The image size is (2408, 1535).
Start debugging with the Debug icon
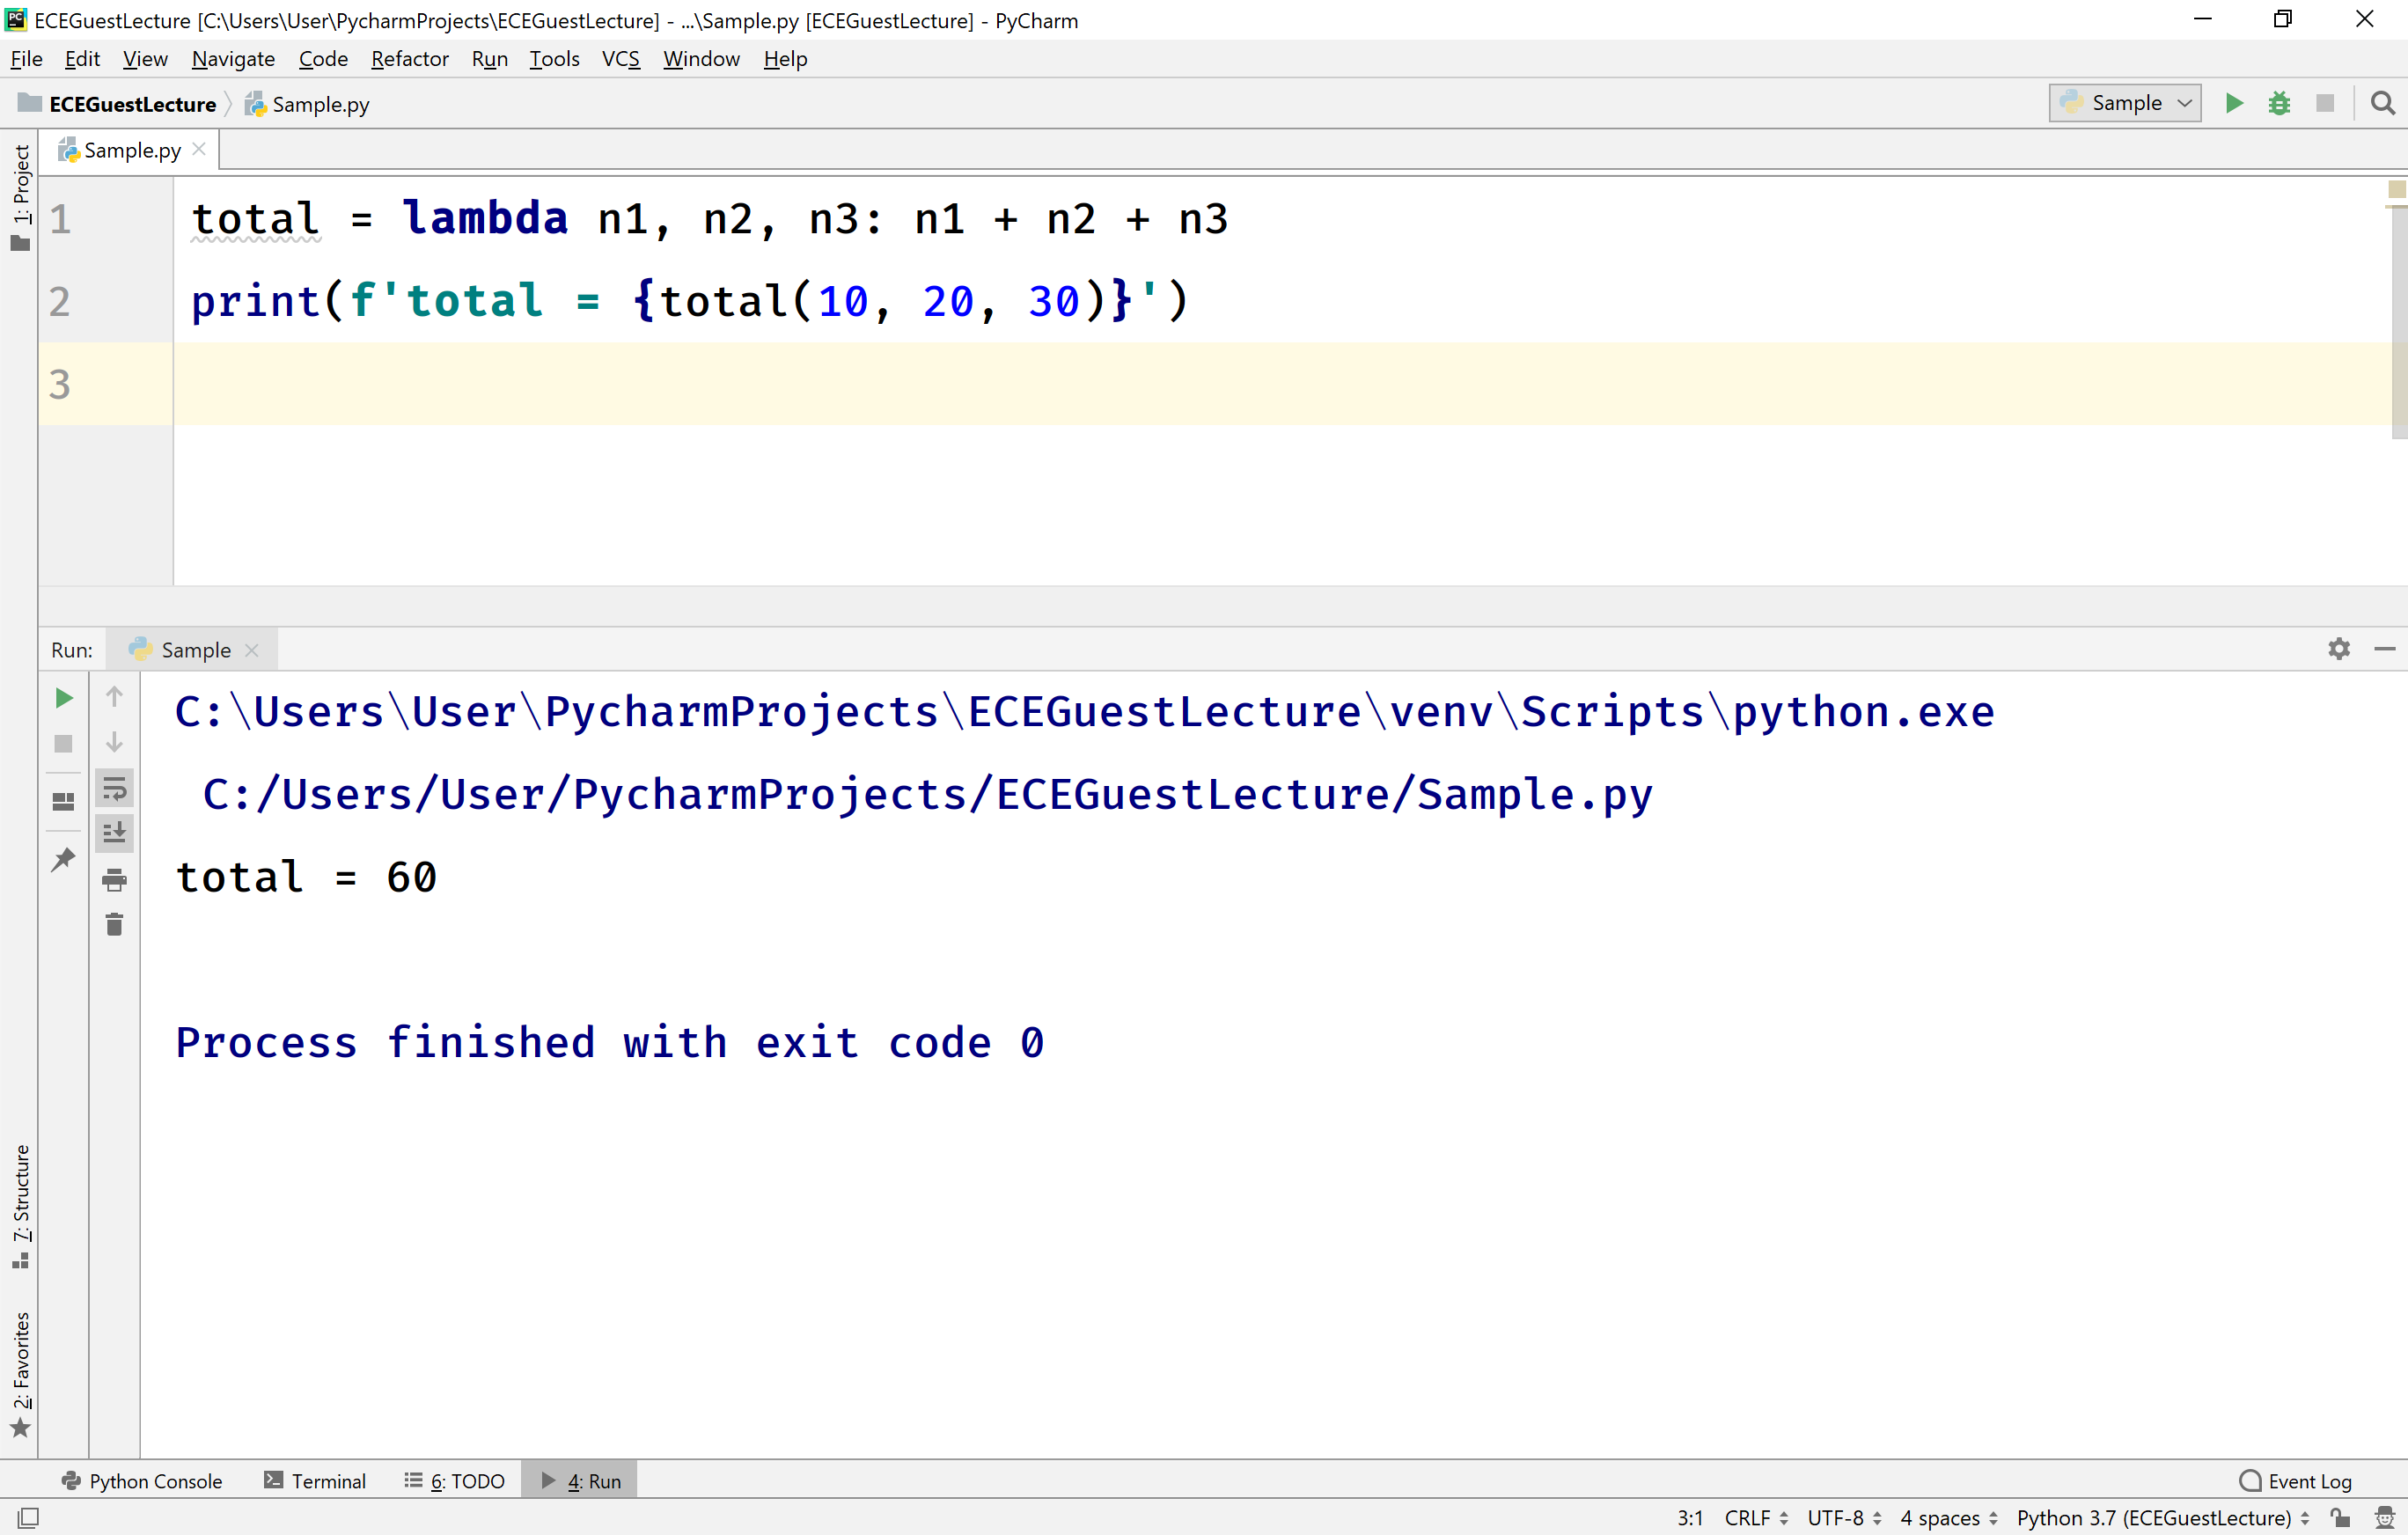pos(2280,103)
